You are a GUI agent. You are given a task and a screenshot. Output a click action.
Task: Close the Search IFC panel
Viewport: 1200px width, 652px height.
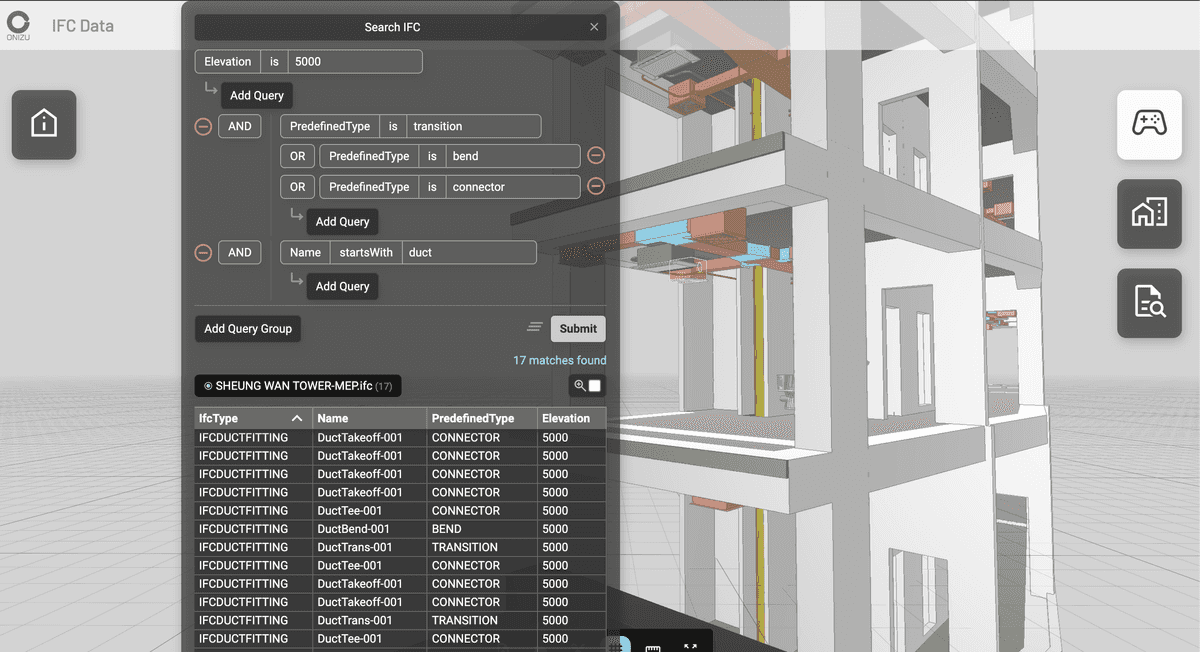tap(594, 27)
